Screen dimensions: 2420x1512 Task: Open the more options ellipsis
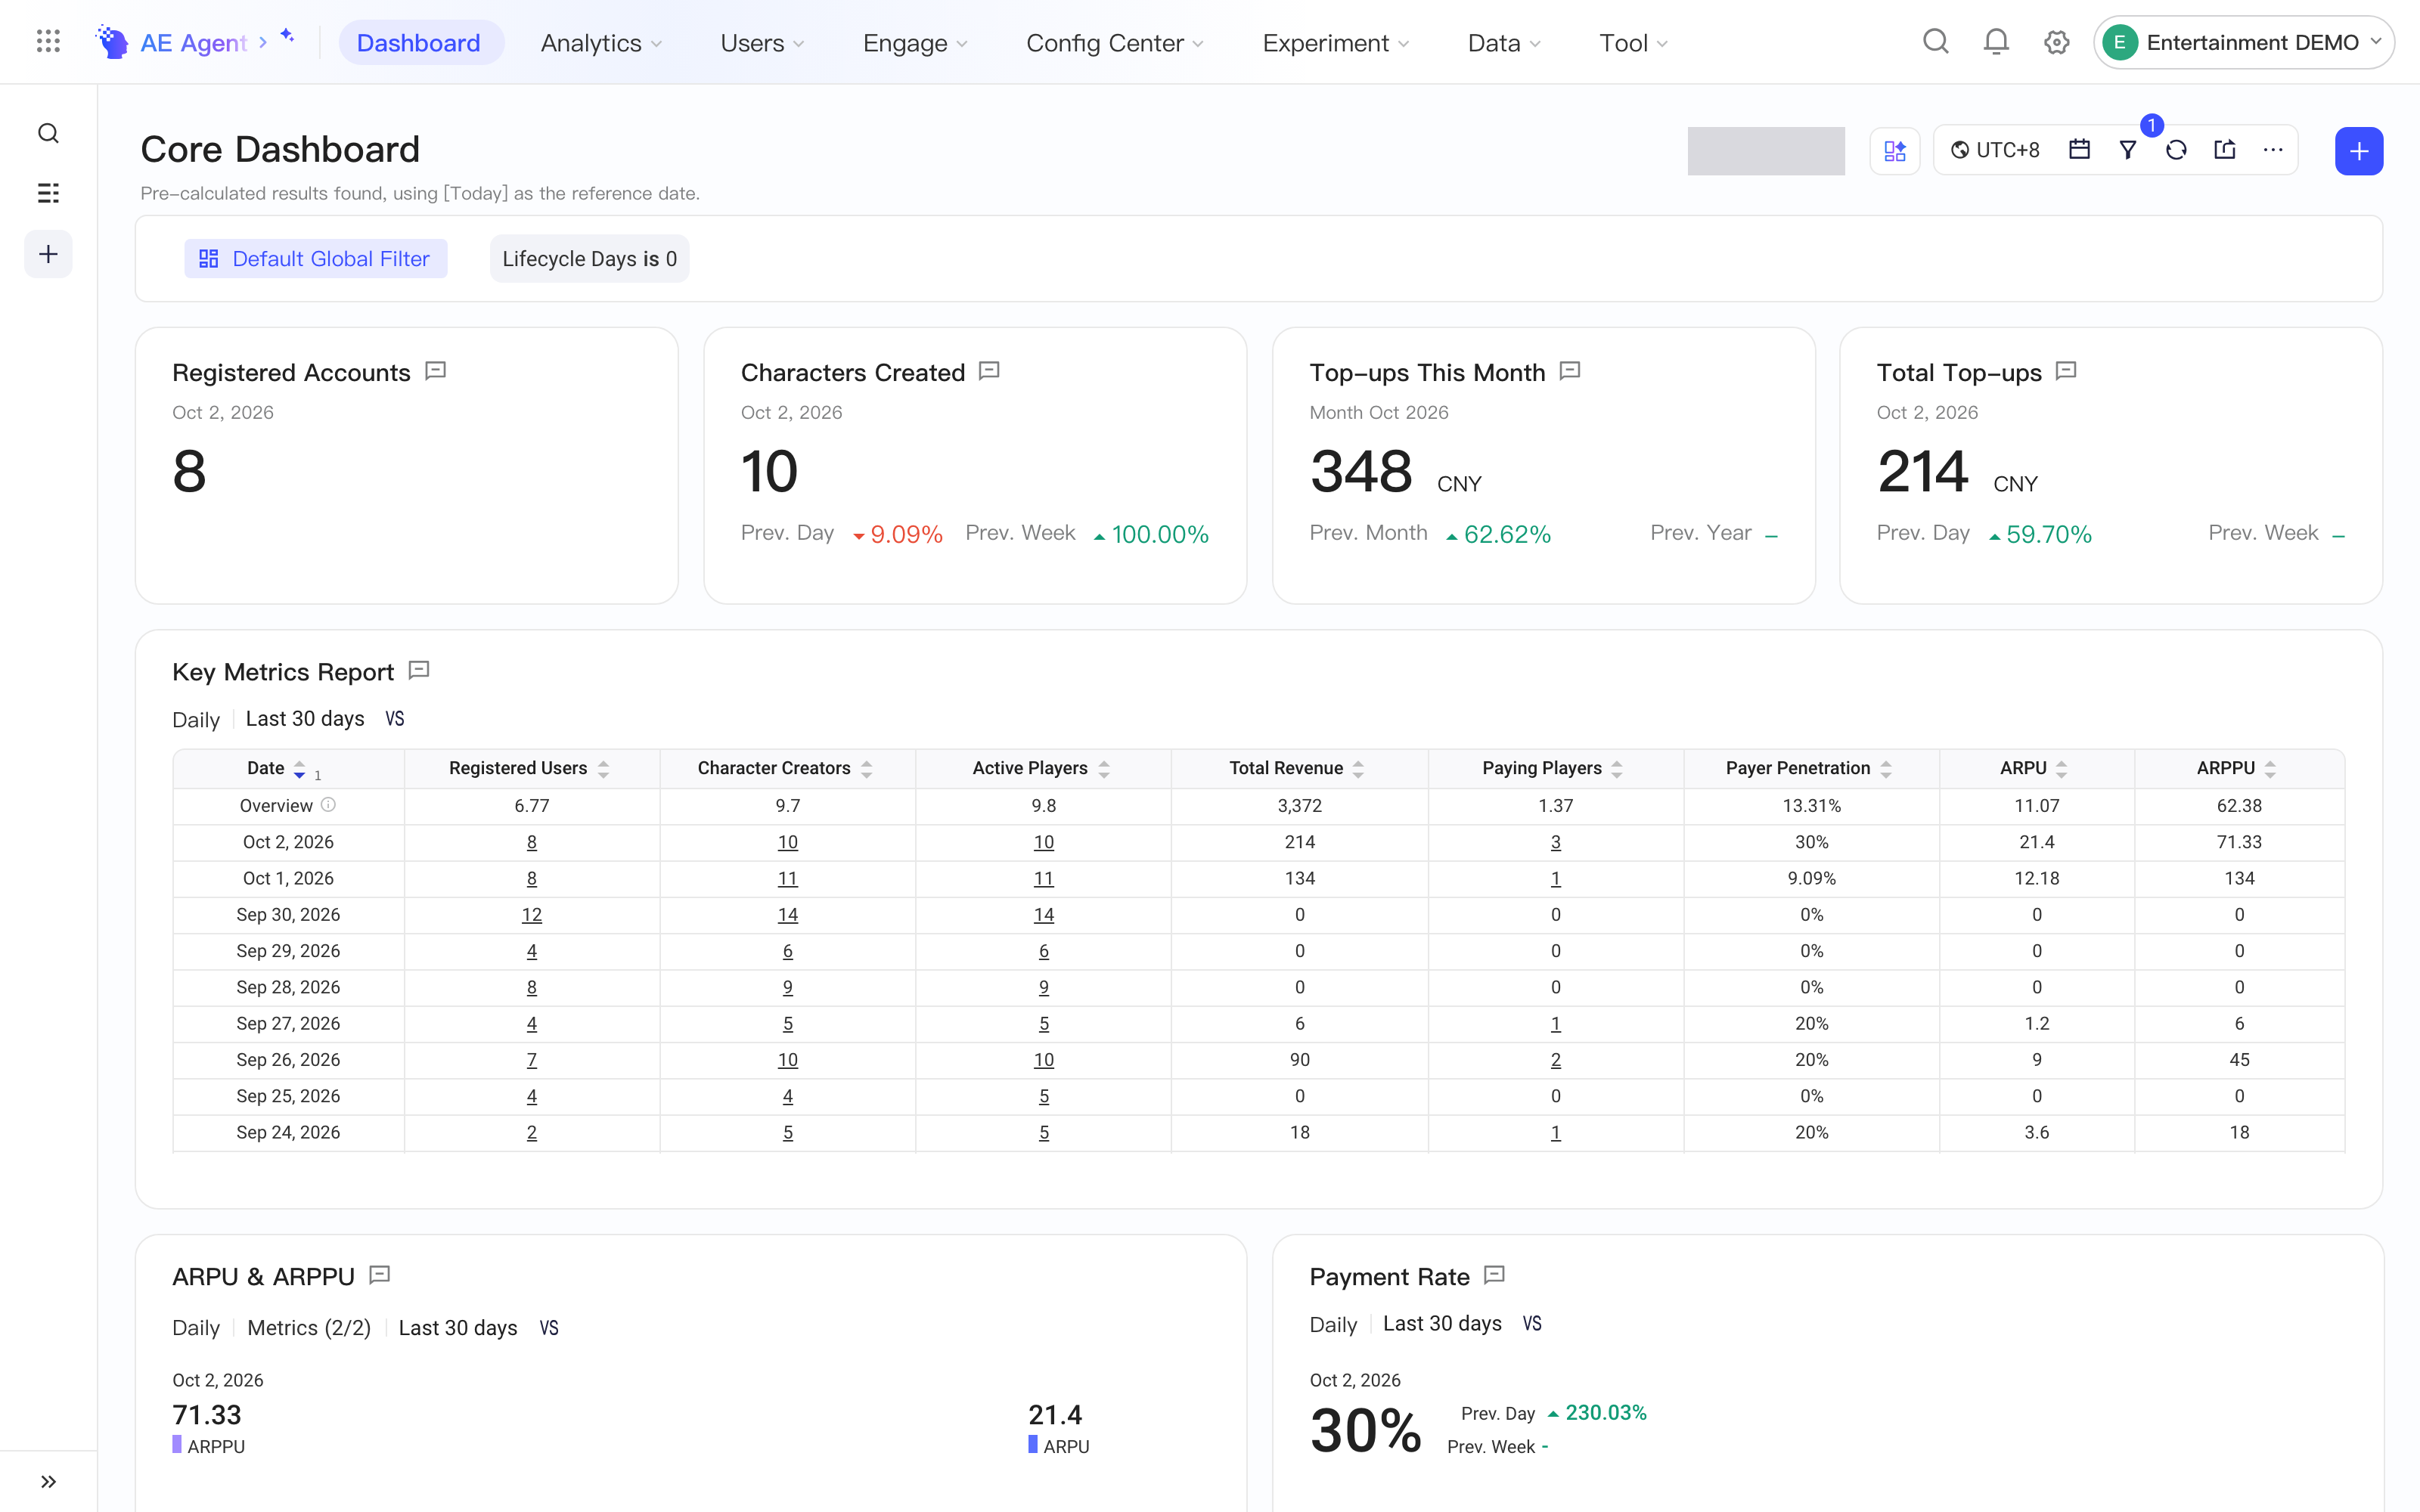click(x=2273, y=150)
